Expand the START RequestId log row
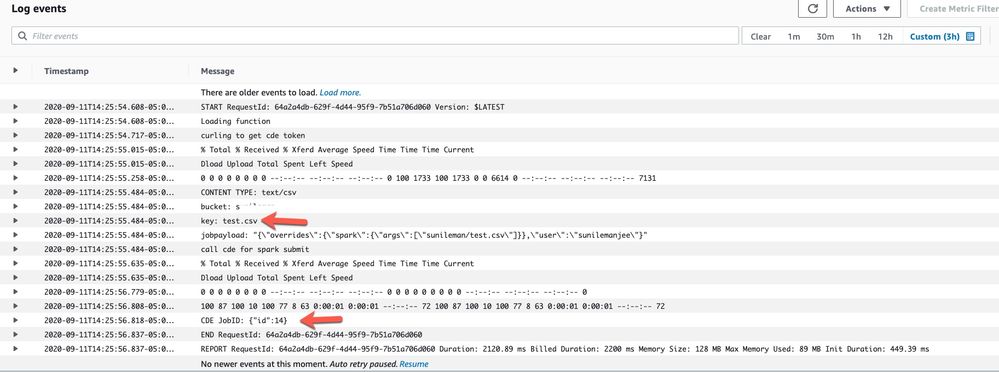999x372 pixels. tap(15, 107)
